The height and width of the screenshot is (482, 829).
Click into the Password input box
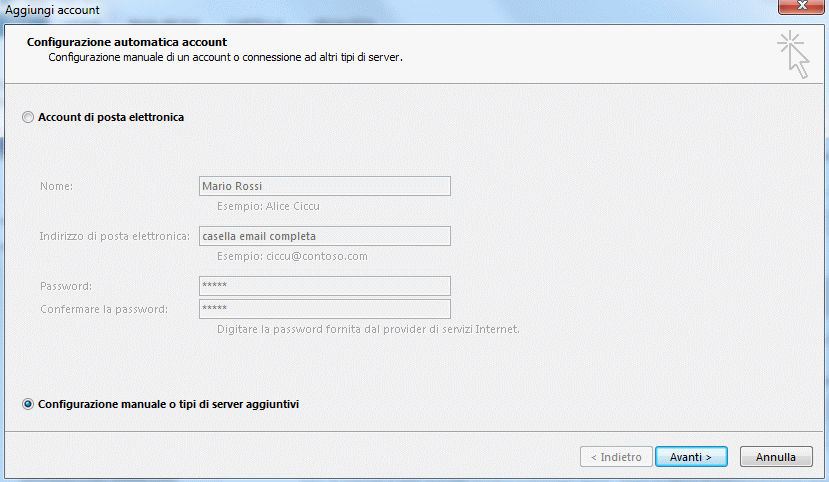[x=324, y=286]
